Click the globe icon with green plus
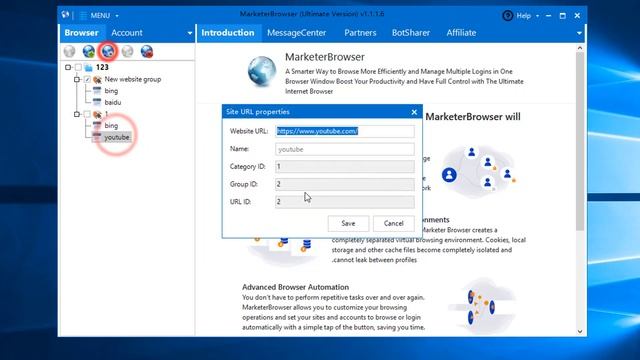 pos(89,51)
